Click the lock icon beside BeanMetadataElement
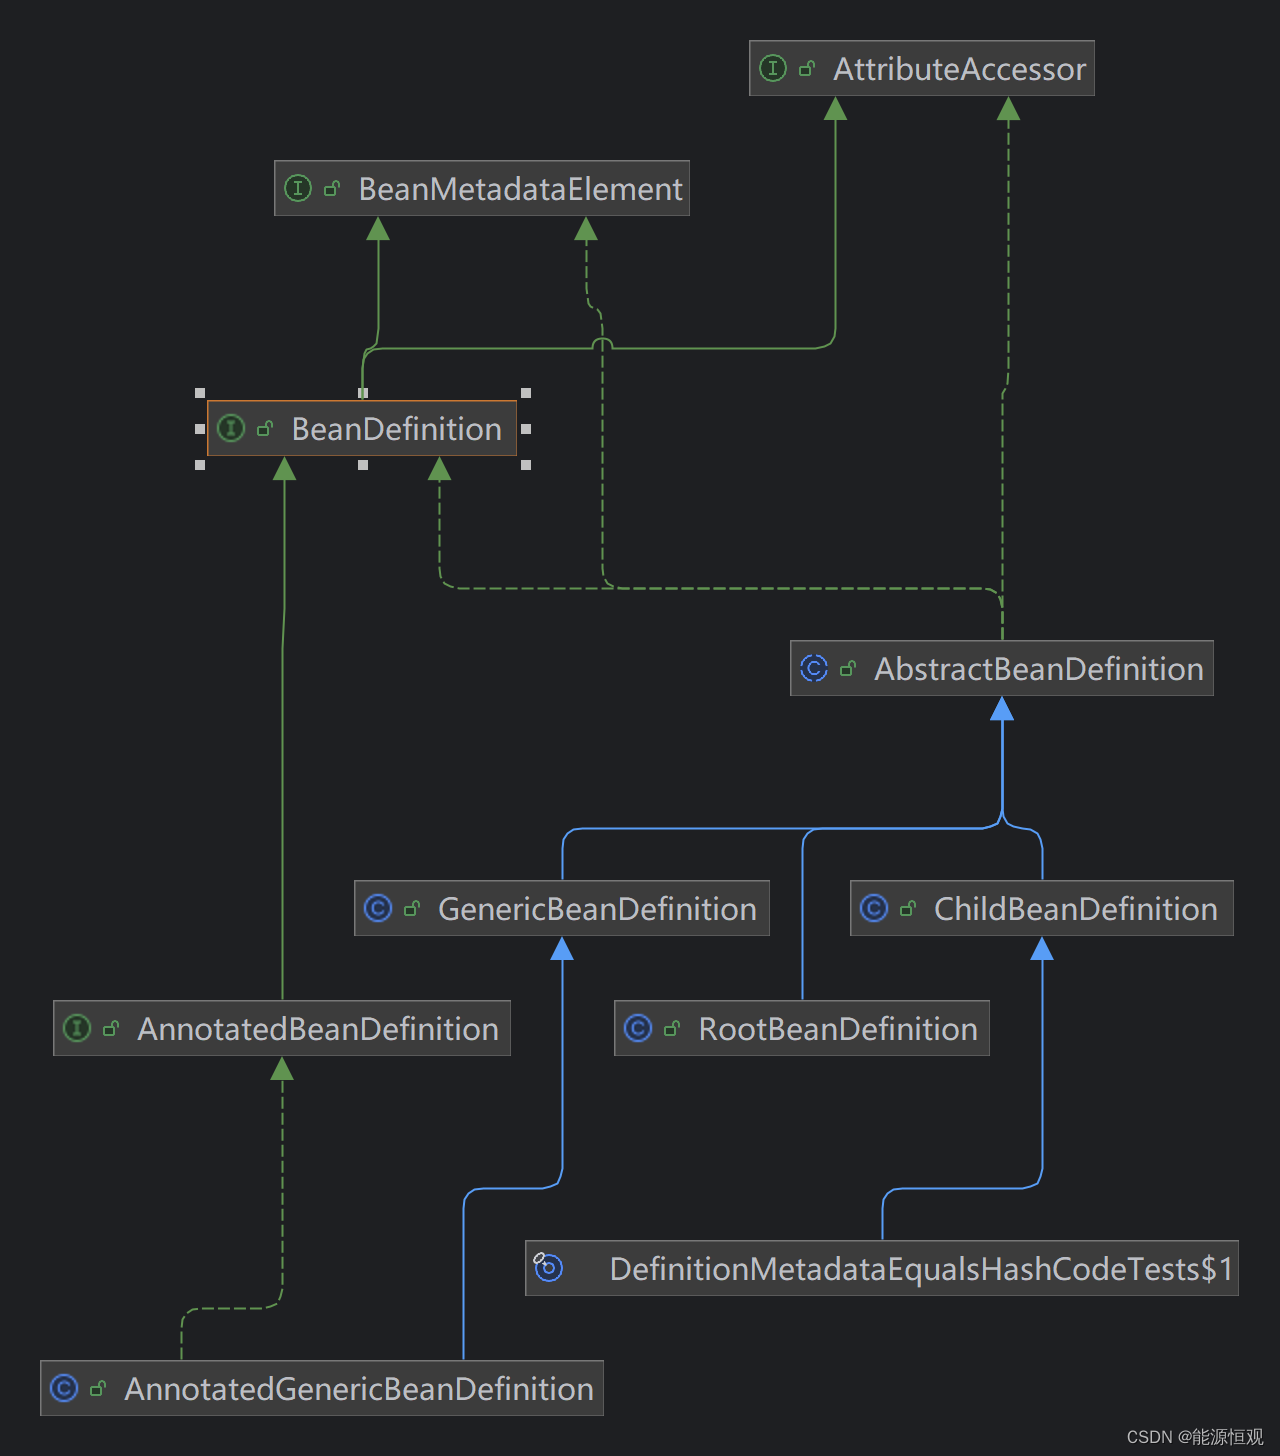 [332, 188]
